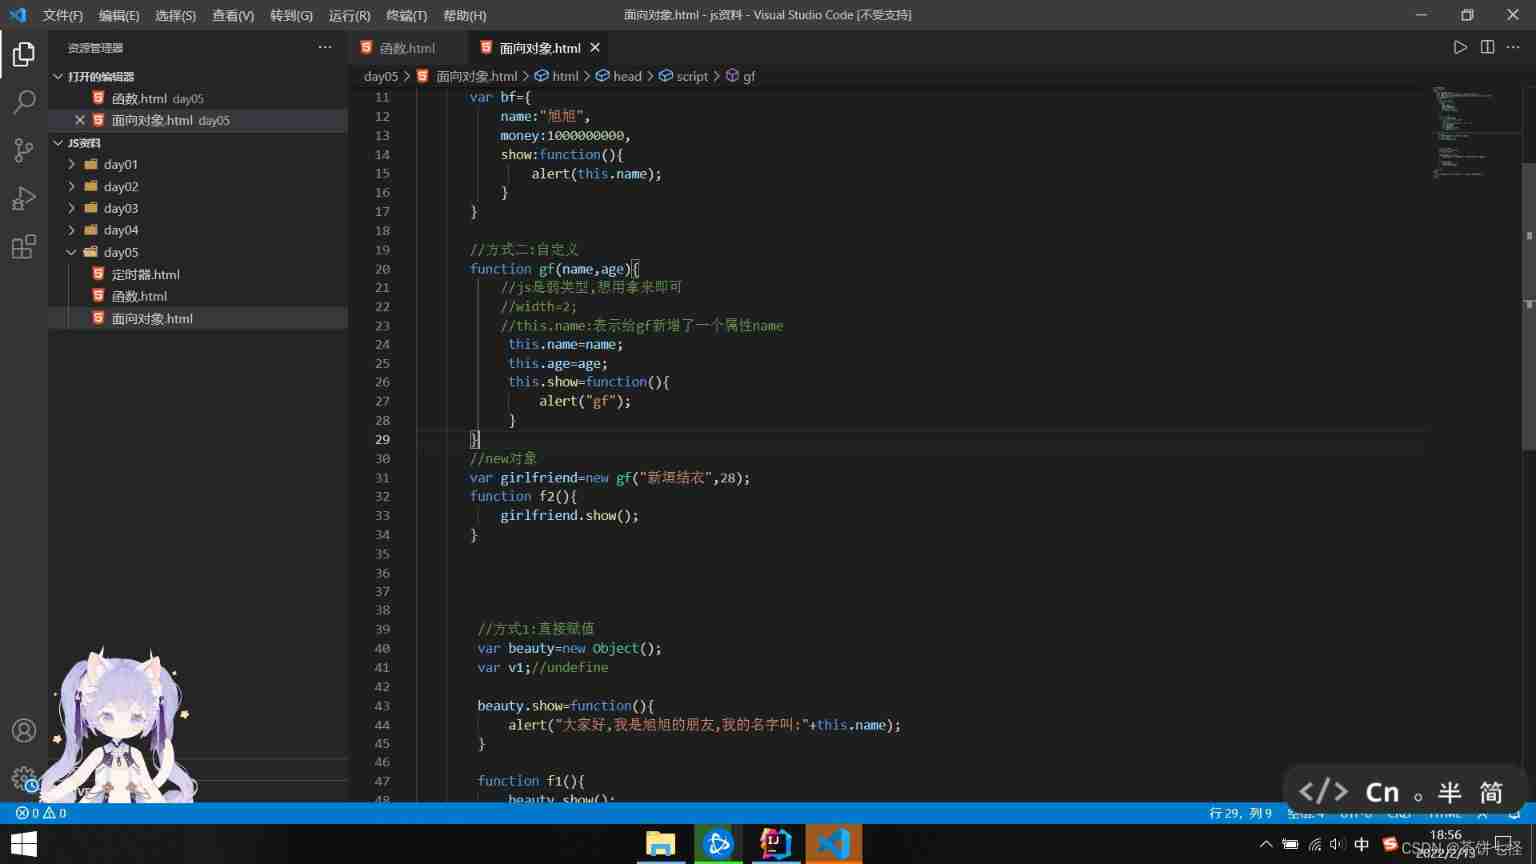Open Windows Start menu
Screen dimensions: 1536x864
(x=24, y=844)
